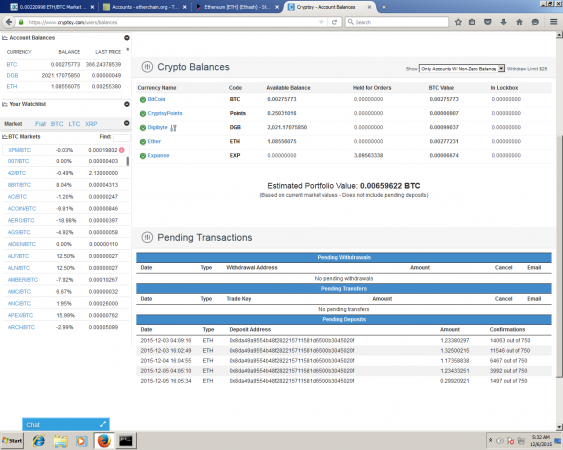563x450 pixels.
Task: Go to the browser home icon
Action: tap(519, 22)
